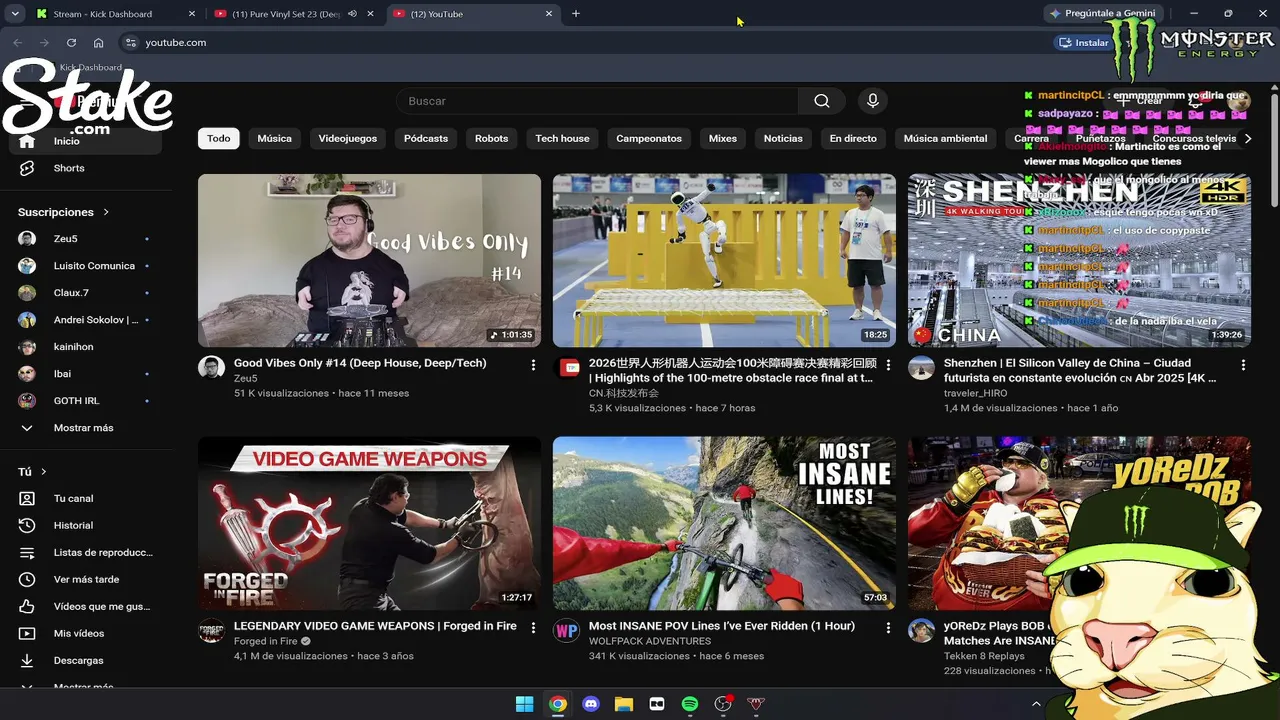Click channel avatar beside Good Vibes Only #14 title
Image resolution: width=1280 pixels, height=720 pixels.
pos(211,368)
